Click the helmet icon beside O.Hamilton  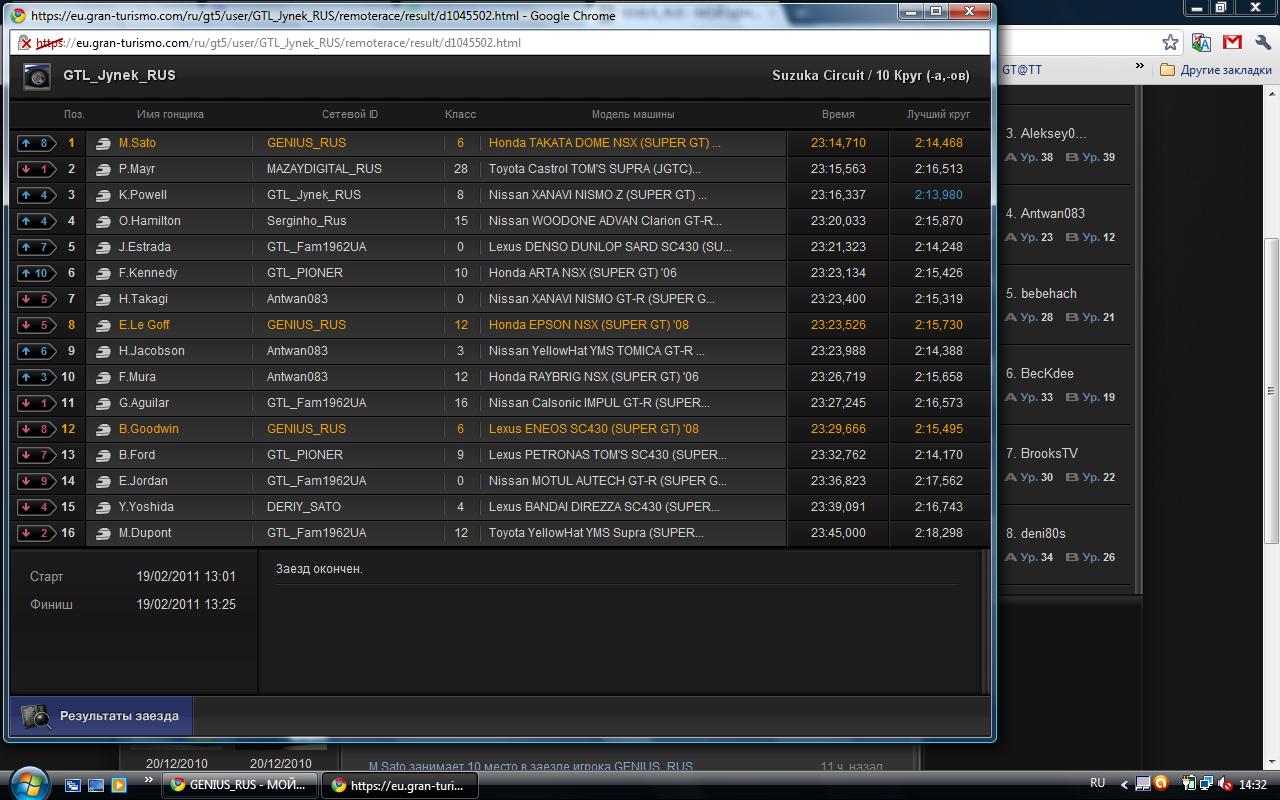[x=103, y=221]
